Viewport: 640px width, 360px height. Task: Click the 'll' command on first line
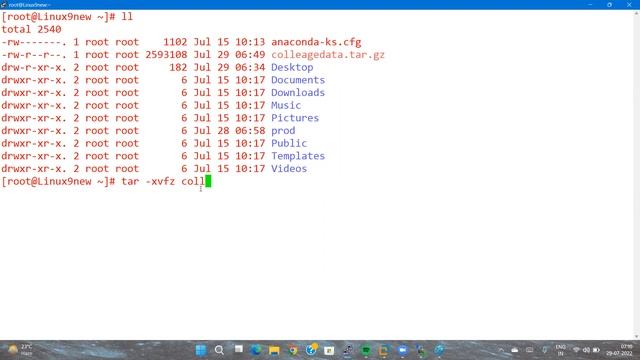[x=127, y=17]
